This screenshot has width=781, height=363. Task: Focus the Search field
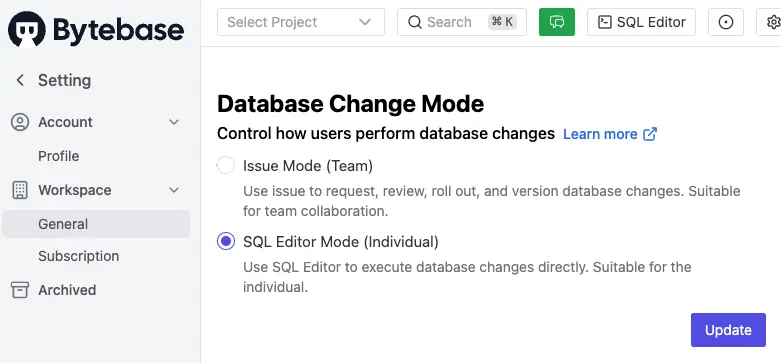tap(462, 22)
